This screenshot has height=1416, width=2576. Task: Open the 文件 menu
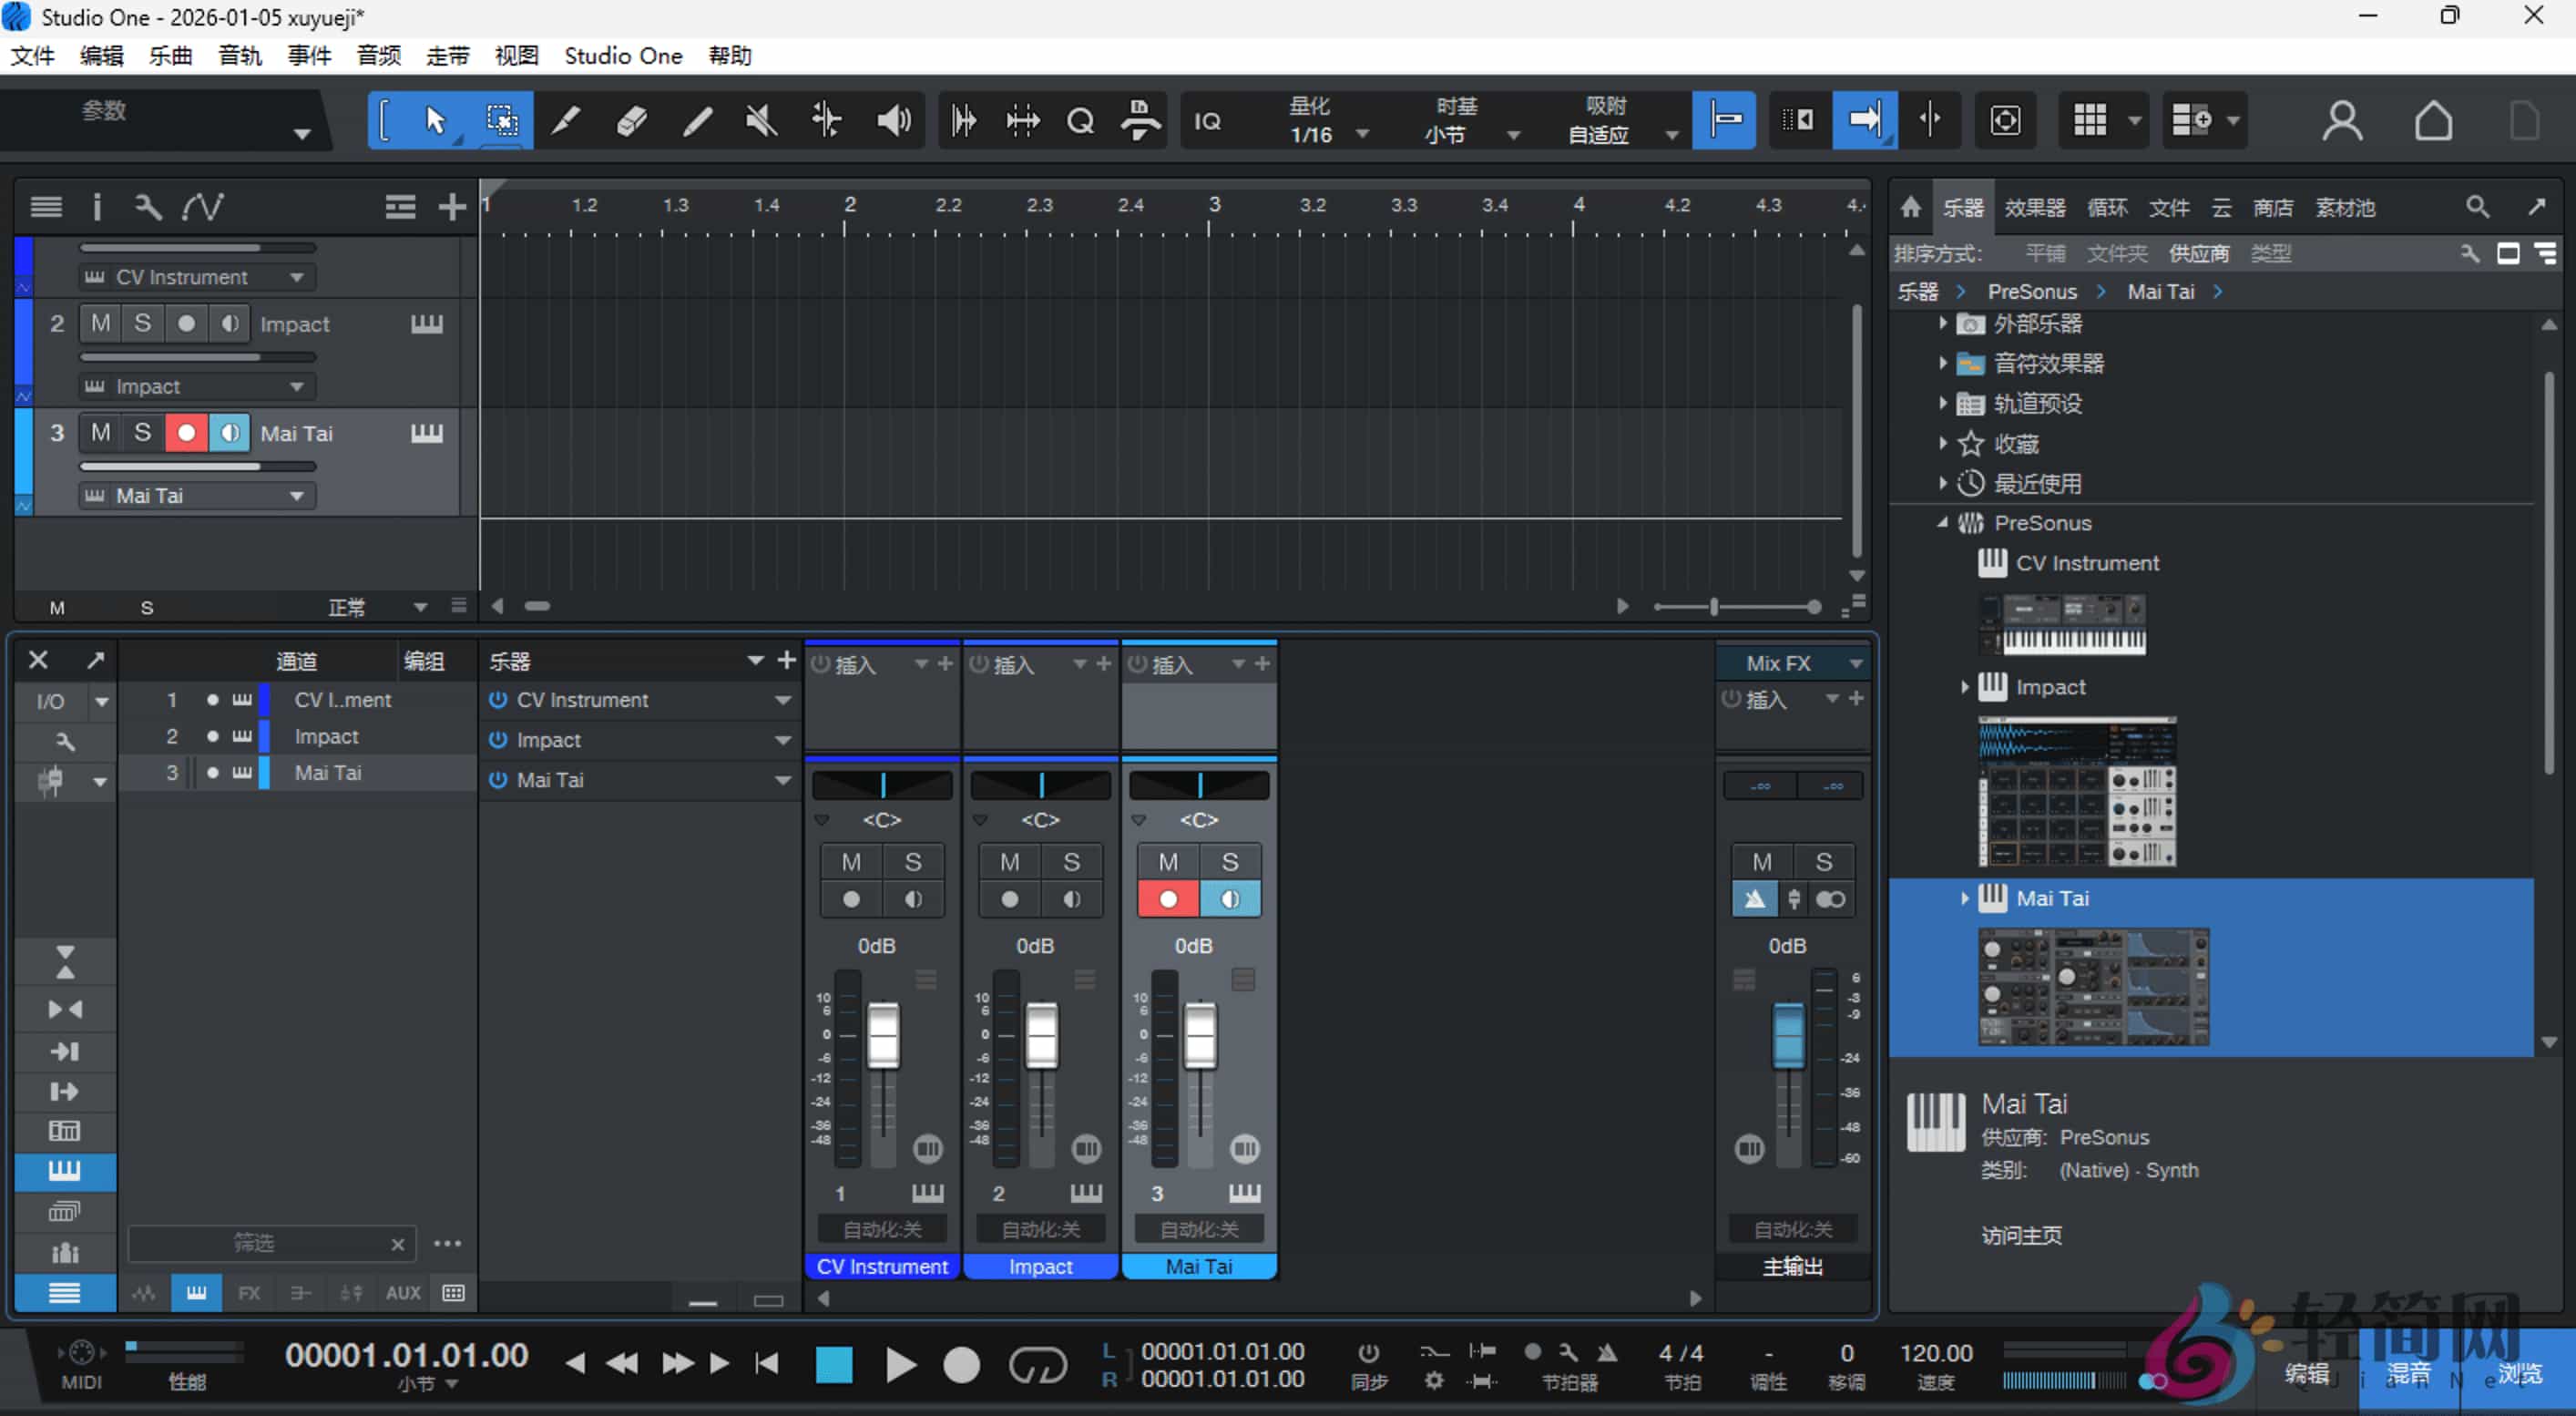tap(31, 56)
